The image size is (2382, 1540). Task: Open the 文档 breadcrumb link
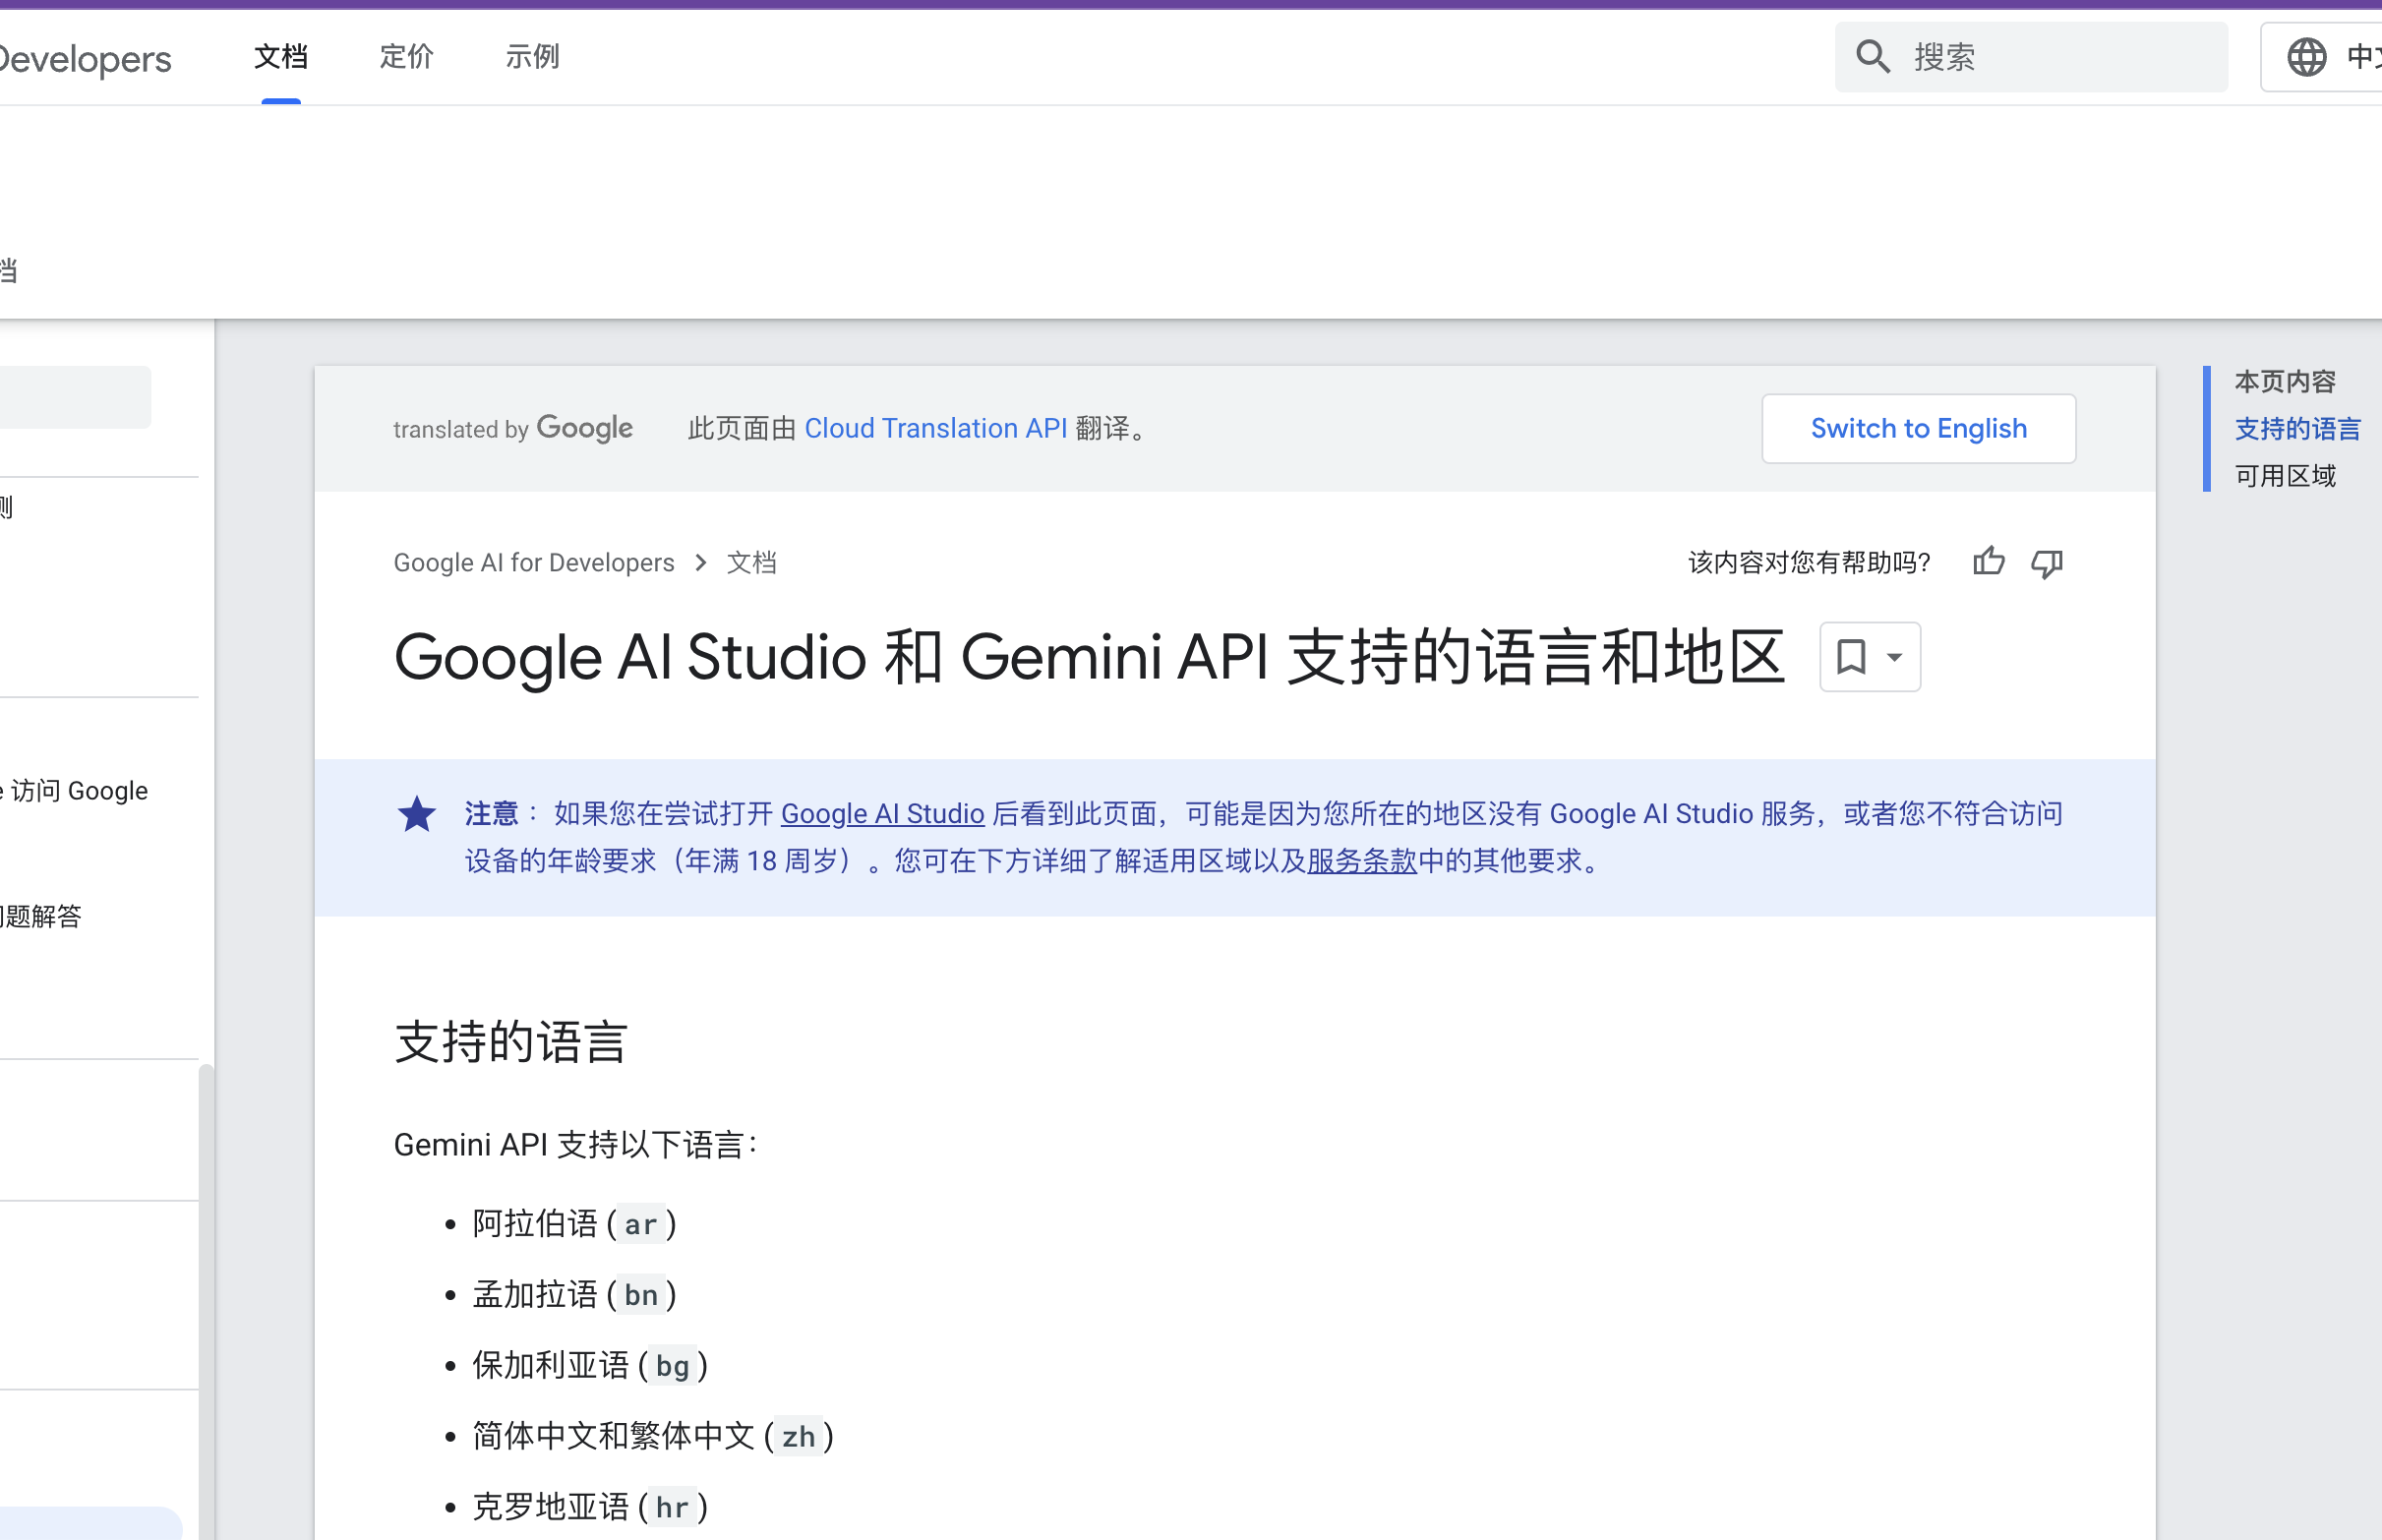tap(751, 563)
